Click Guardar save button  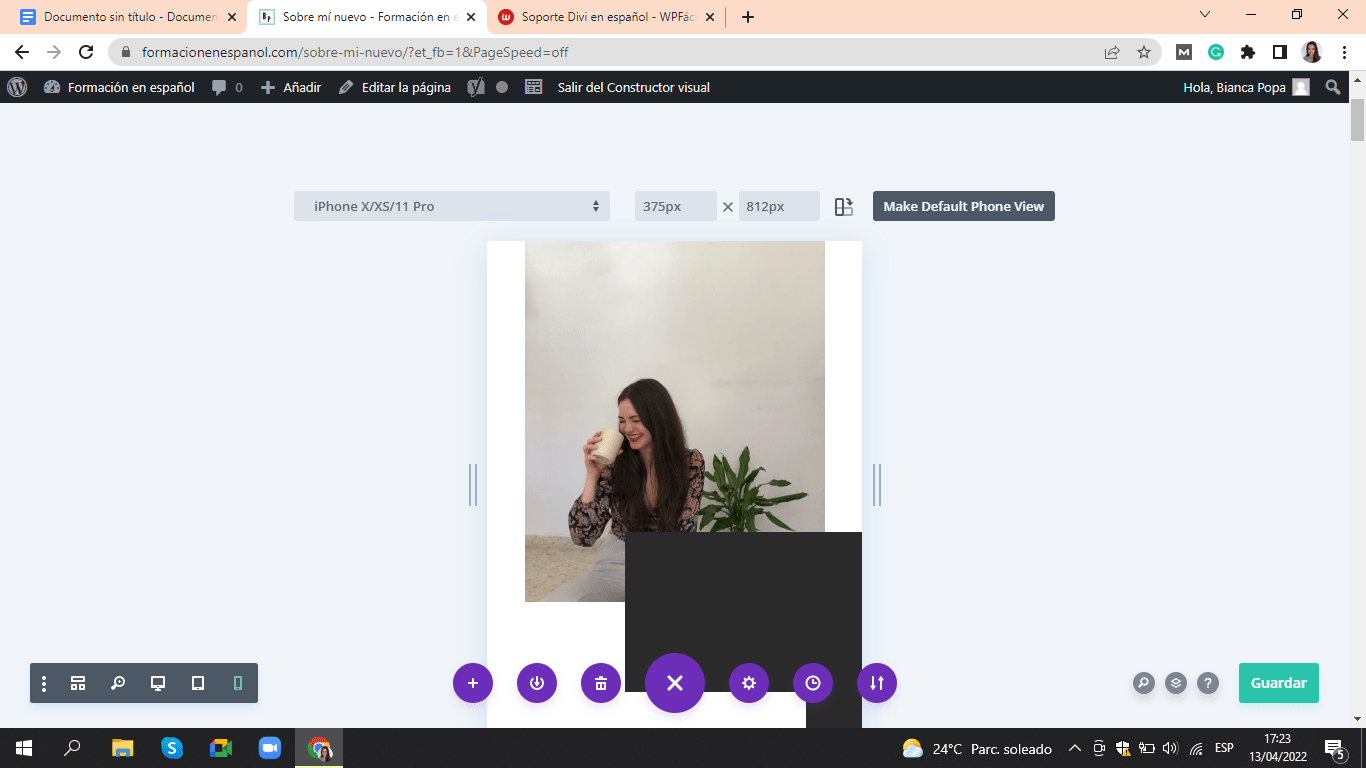point(1279,683)
